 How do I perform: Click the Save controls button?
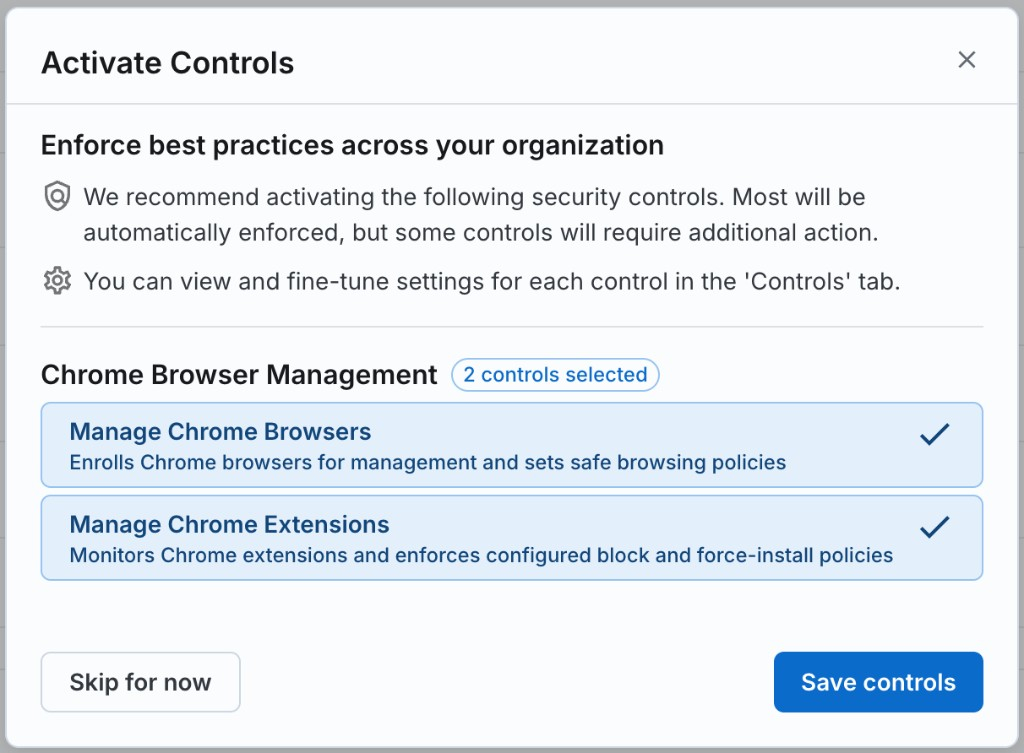point(878,682)
